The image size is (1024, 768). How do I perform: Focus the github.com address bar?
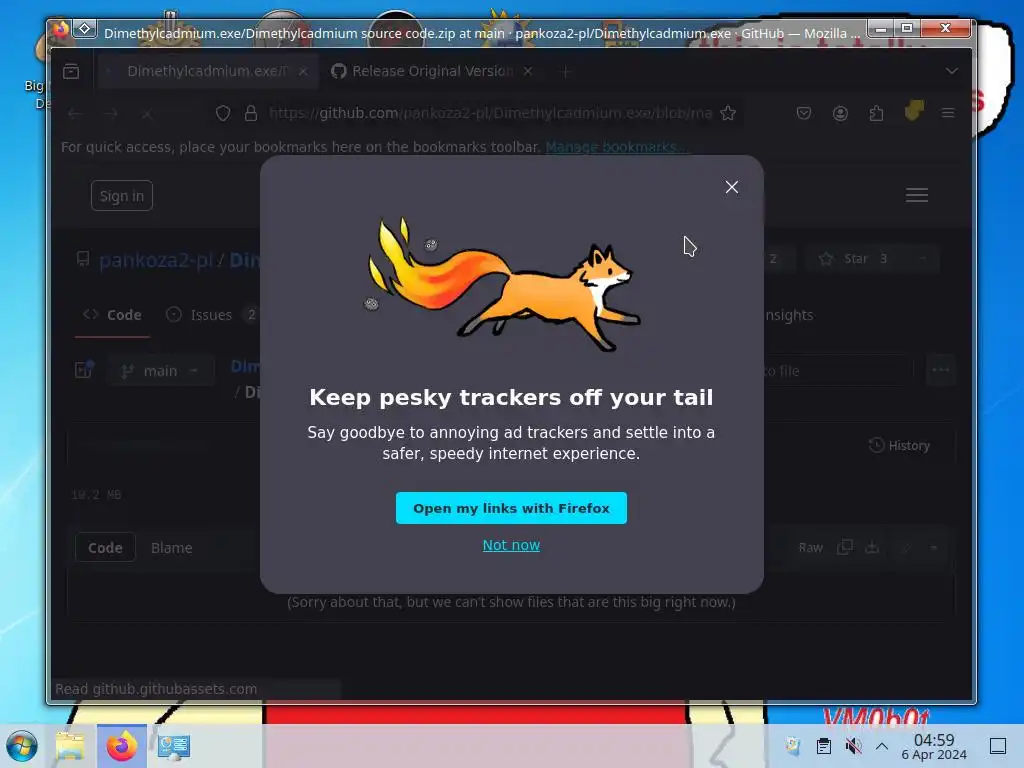[x=490, y=113]
